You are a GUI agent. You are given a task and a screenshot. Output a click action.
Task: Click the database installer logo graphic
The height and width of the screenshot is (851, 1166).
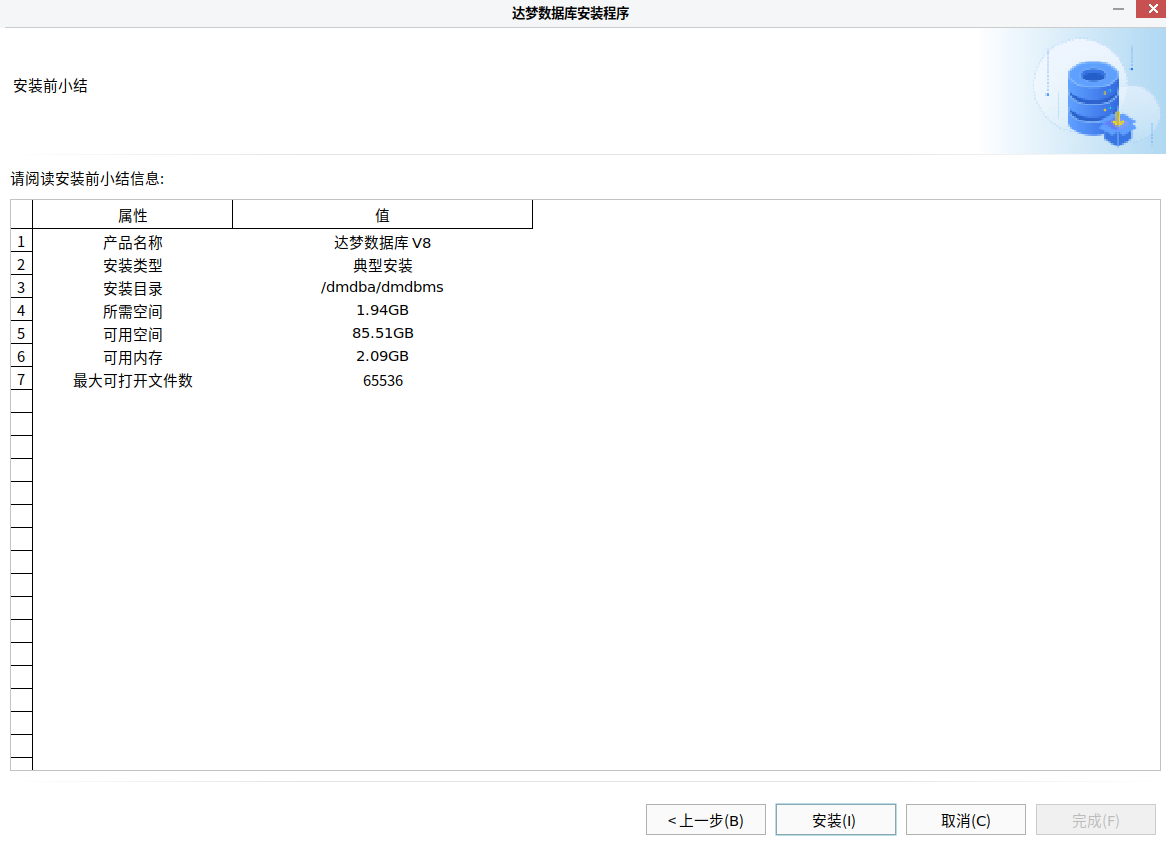pos(1097,93)
